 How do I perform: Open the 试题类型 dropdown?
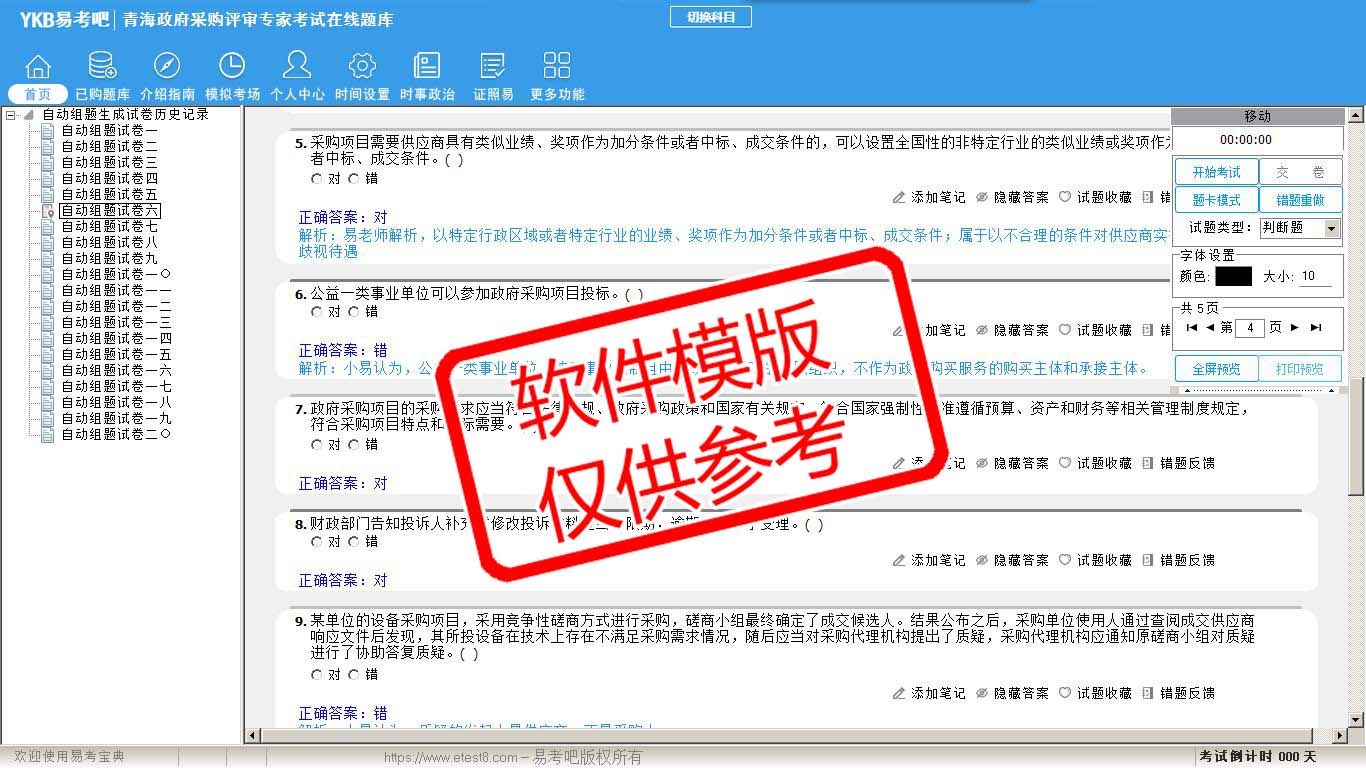1331,228
